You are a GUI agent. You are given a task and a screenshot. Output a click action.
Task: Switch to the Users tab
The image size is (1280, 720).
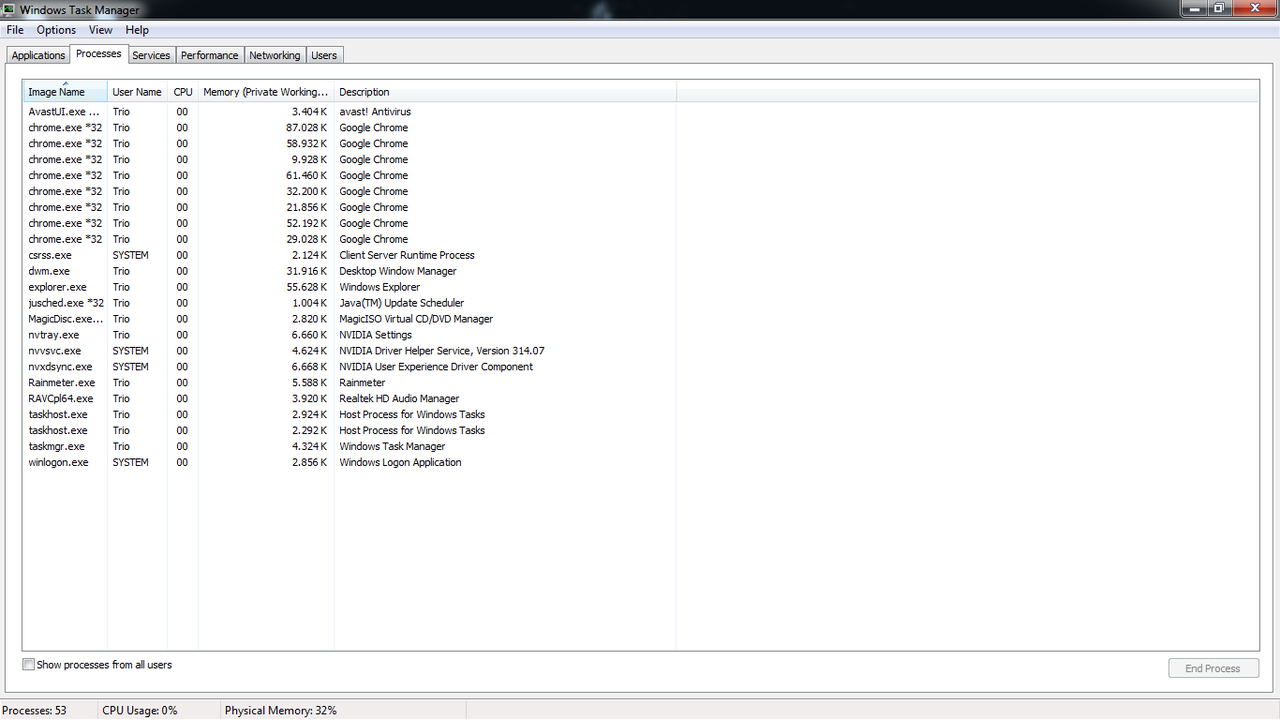324,55
